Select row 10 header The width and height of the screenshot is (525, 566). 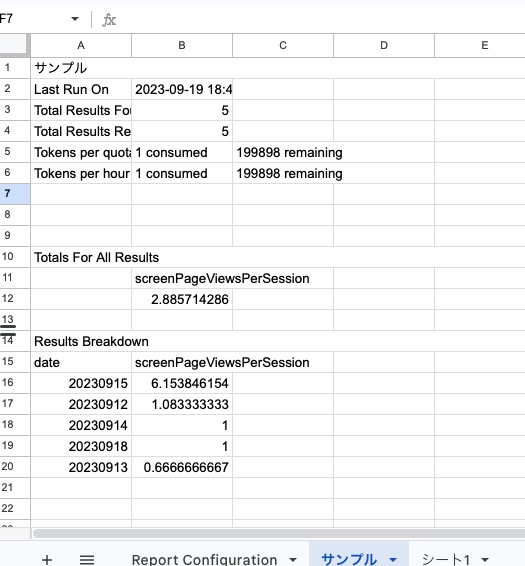click(x=15, y=257)
